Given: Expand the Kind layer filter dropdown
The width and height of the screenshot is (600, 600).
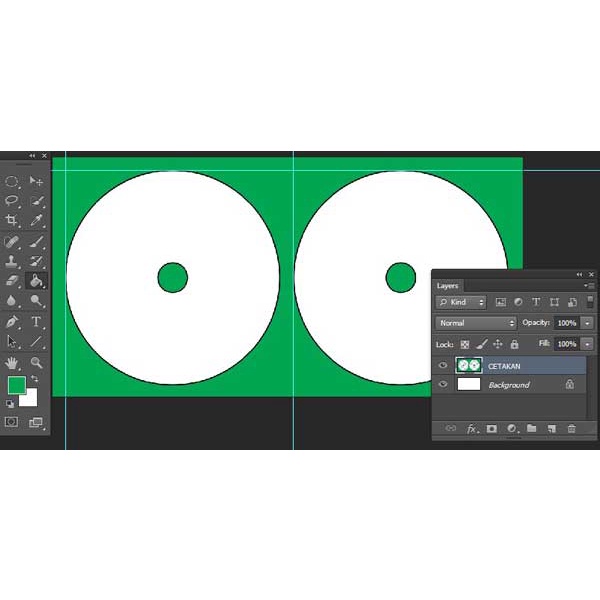Looking at the screenshot, I should 461,302.
